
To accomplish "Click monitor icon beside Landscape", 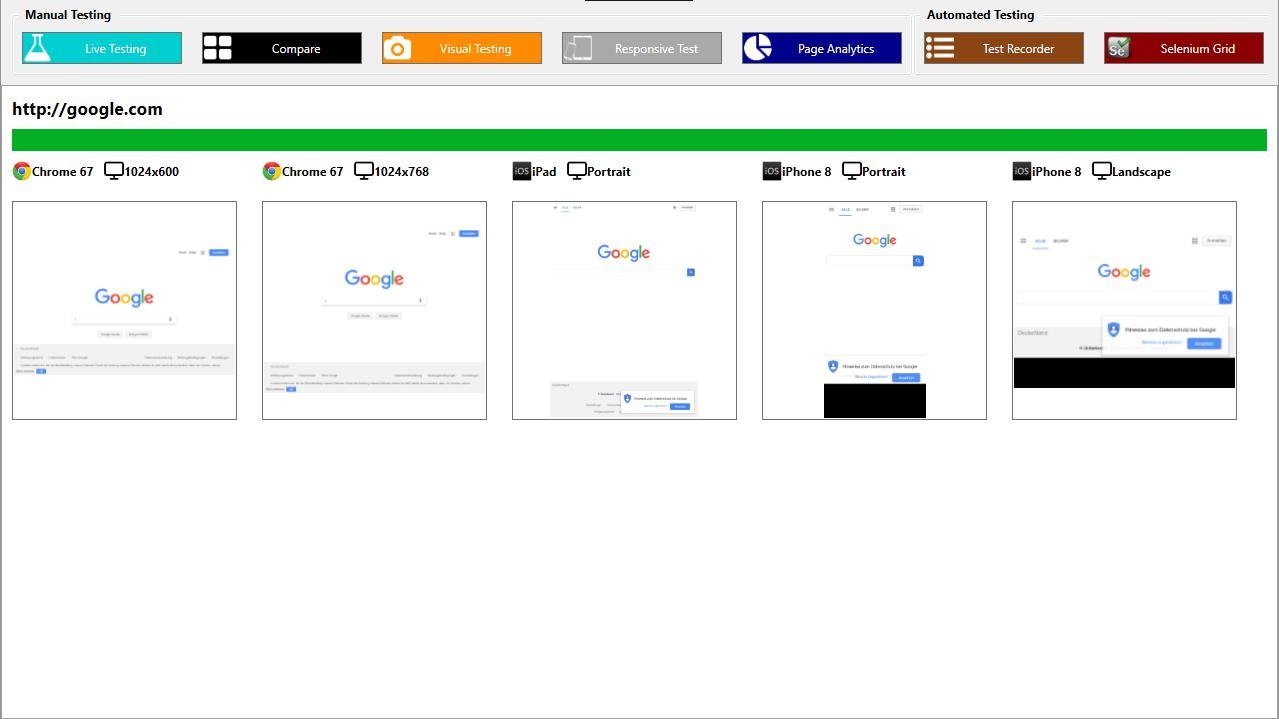I will click(x=1102, y=171).
